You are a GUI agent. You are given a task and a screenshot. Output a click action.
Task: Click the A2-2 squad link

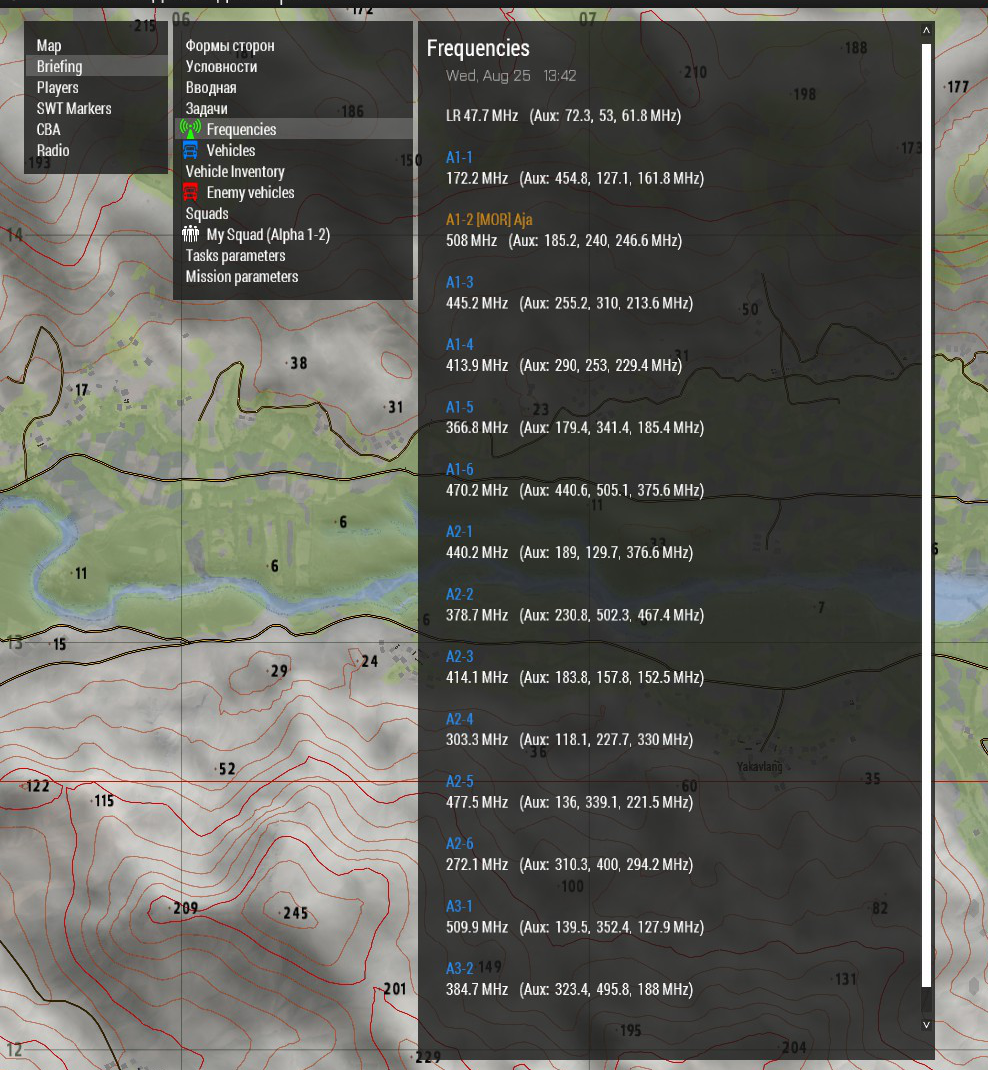(x=460, y=594)
